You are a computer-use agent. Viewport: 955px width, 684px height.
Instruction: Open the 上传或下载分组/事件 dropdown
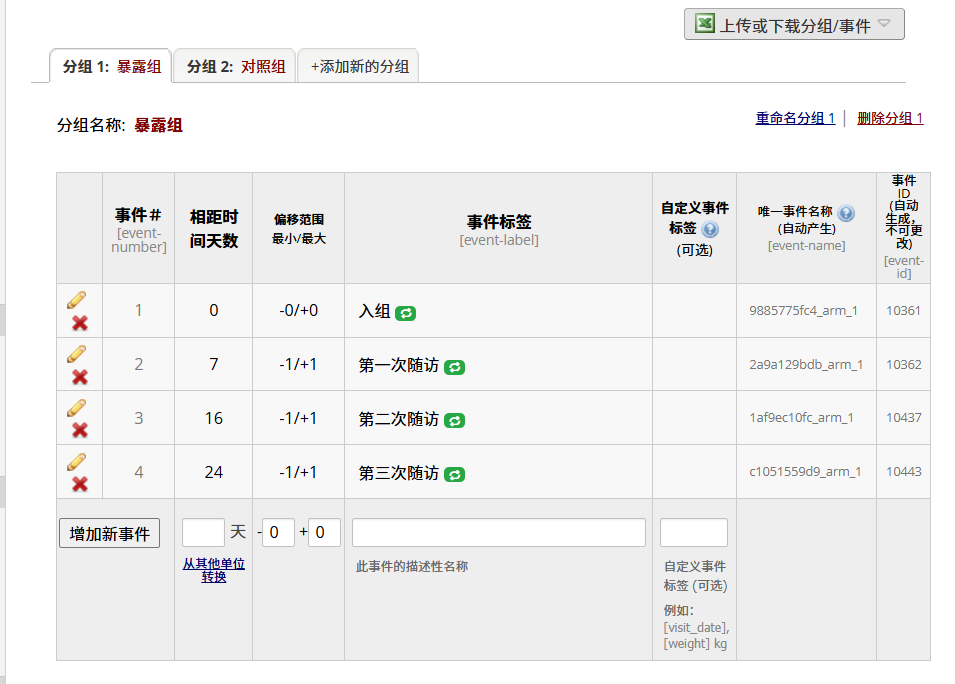pos(794,24)
